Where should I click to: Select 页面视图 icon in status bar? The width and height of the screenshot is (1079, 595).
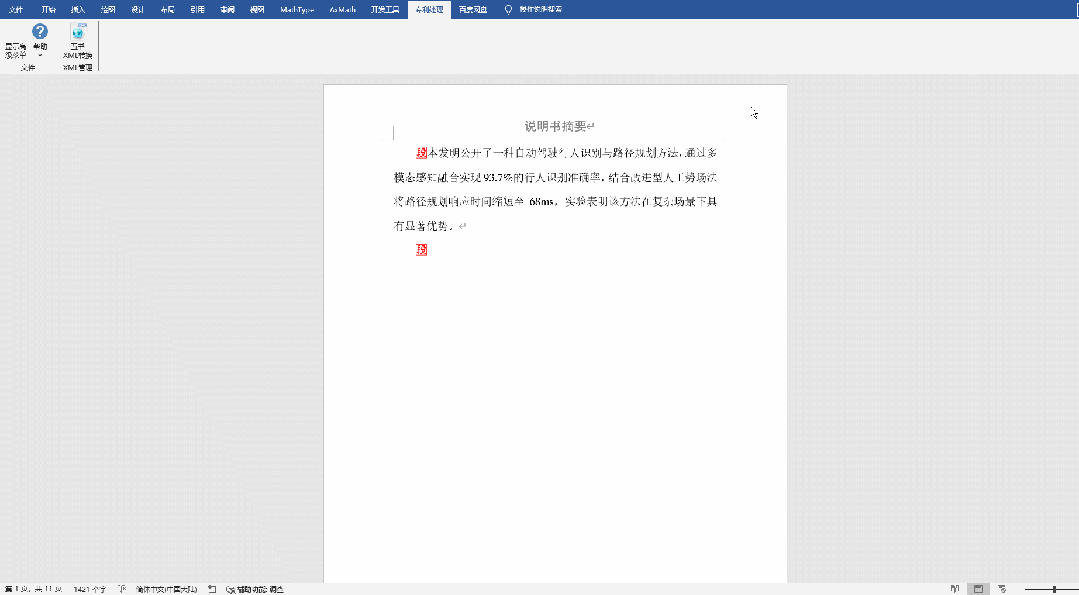[978, 589]
